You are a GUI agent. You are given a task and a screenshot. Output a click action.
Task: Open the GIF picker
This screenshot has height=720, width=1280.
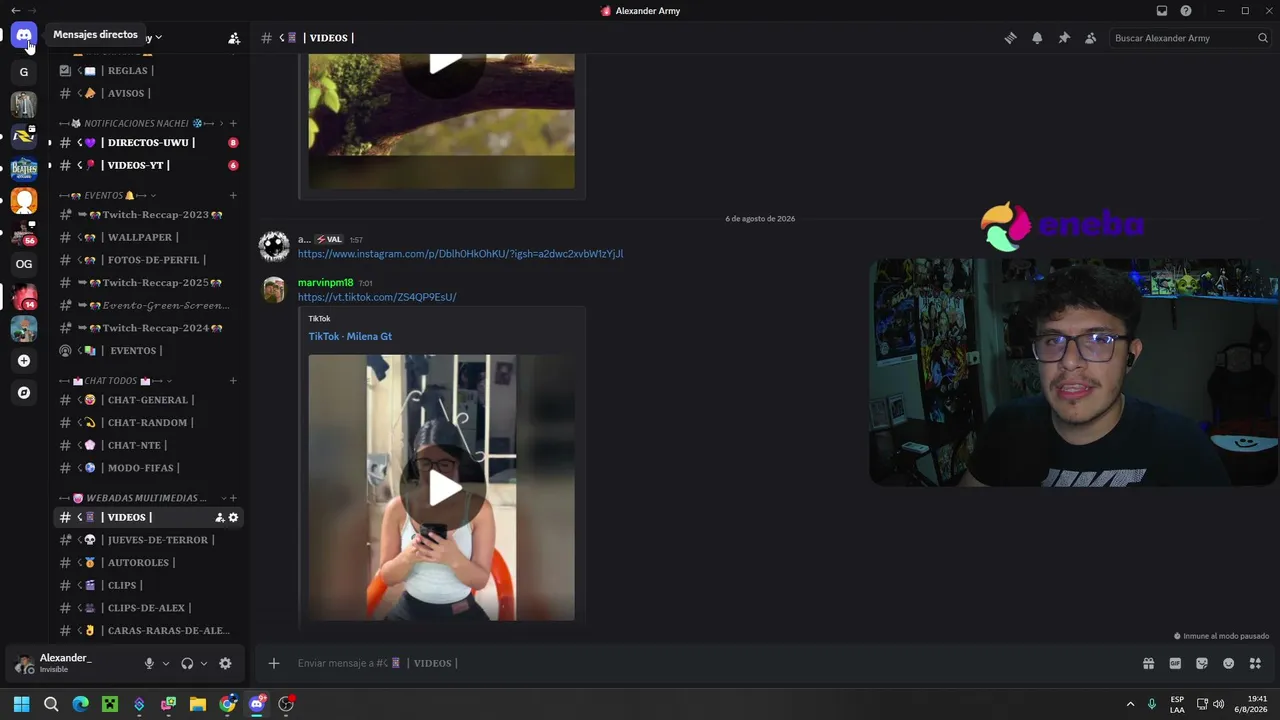(1175, 663)
